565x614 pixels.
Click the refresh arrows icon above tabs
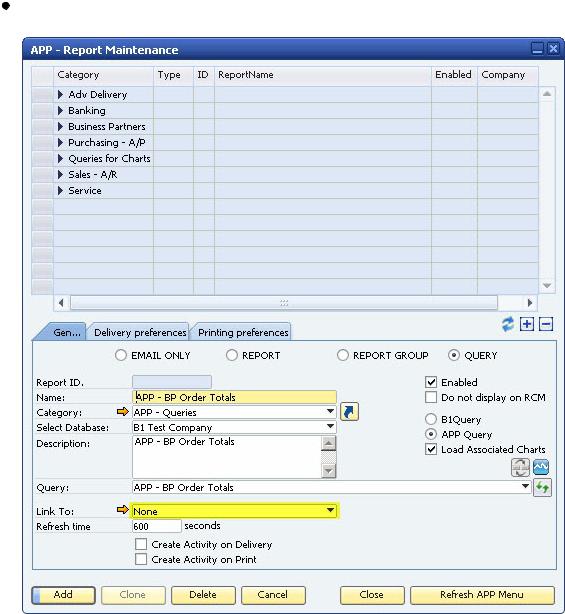(507, 325)
